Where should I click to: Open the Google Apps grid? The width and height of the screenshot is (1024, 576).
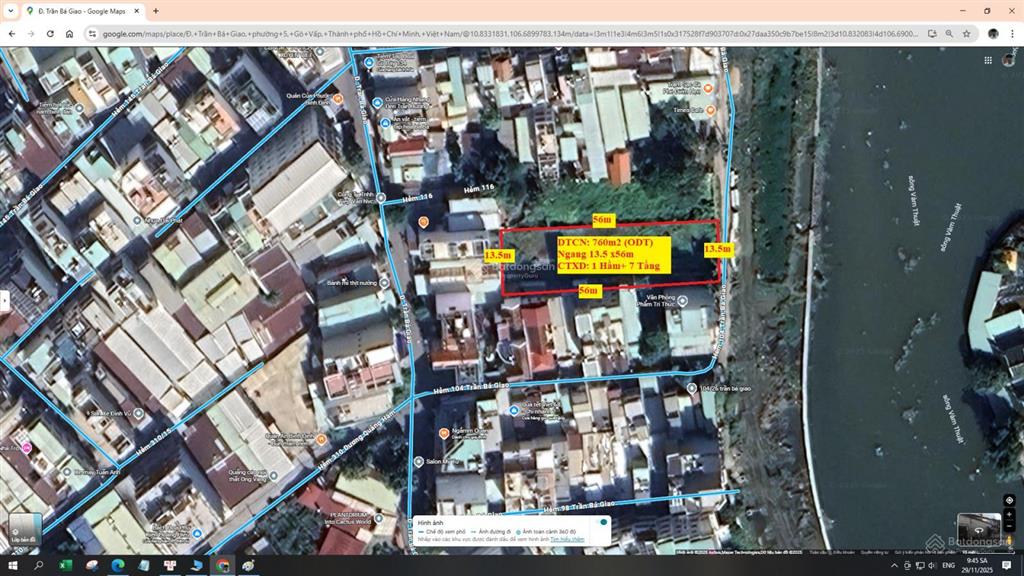[x=988, y=60]
